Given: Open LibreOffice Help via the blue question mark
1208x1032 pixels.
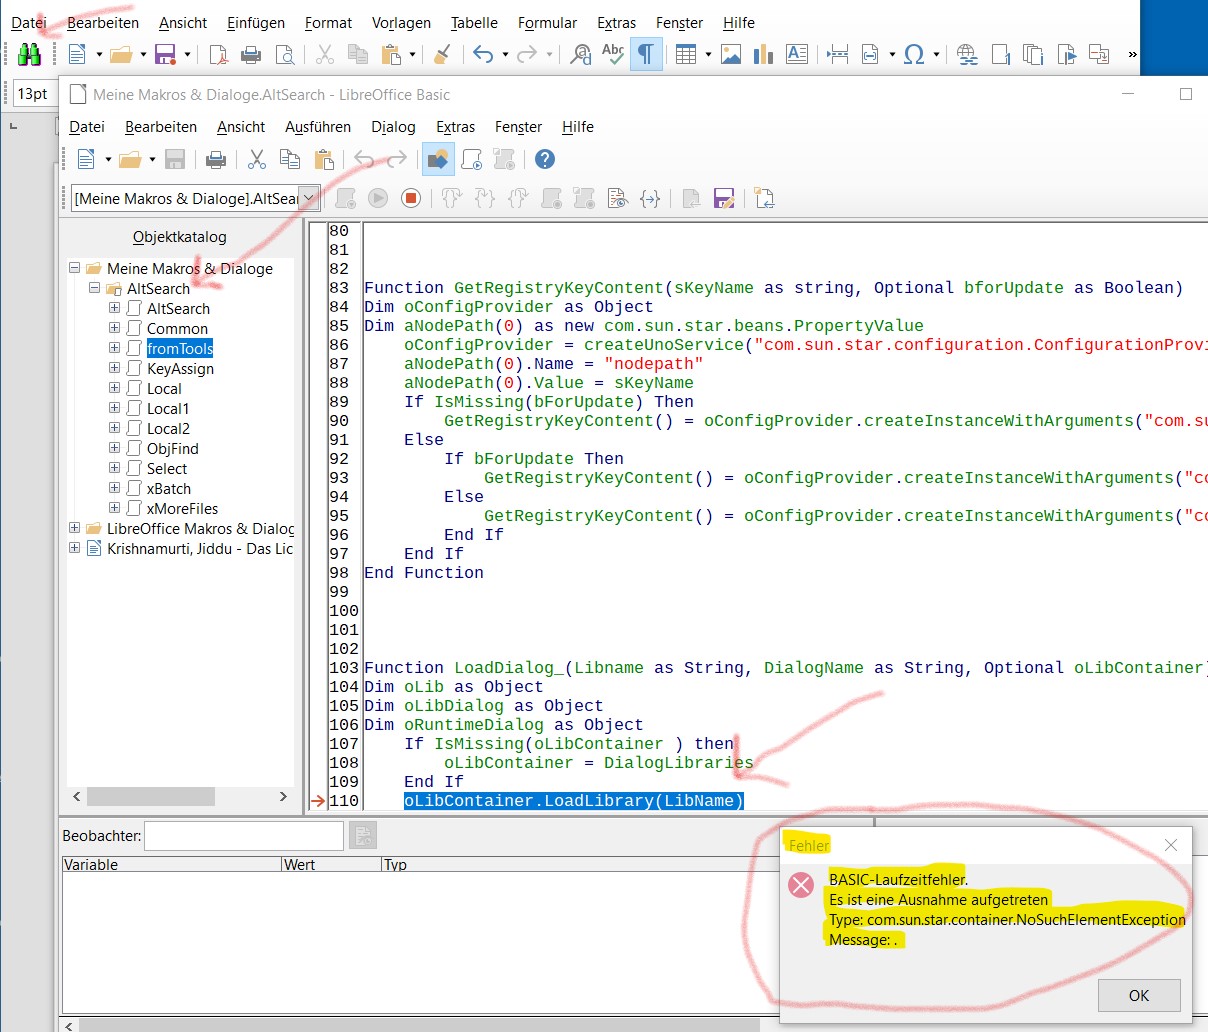Looking at the screenshot, I should point(545,159).
